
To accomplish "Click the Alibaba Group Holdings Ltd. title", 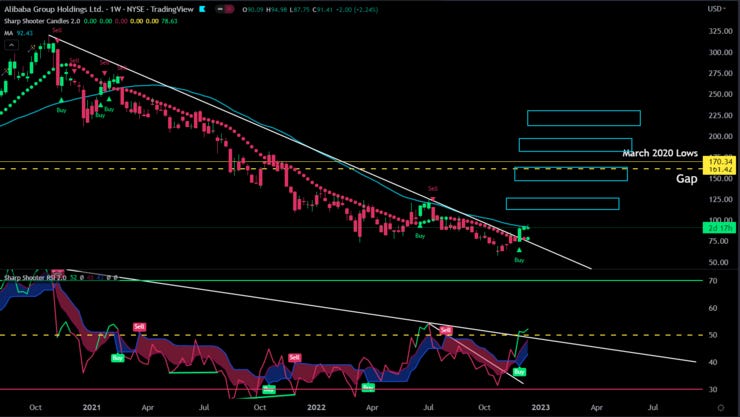I will click(53, 9).
